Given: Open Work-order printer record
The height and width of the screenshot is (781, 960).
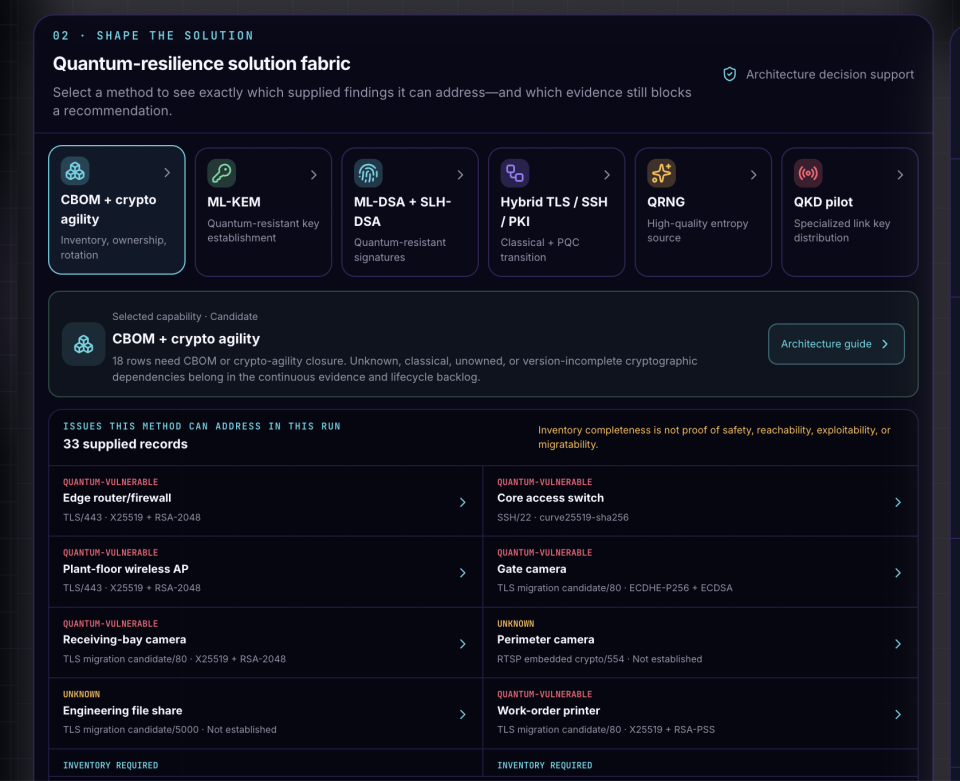Looking at the screenshot, I should 700,714.
